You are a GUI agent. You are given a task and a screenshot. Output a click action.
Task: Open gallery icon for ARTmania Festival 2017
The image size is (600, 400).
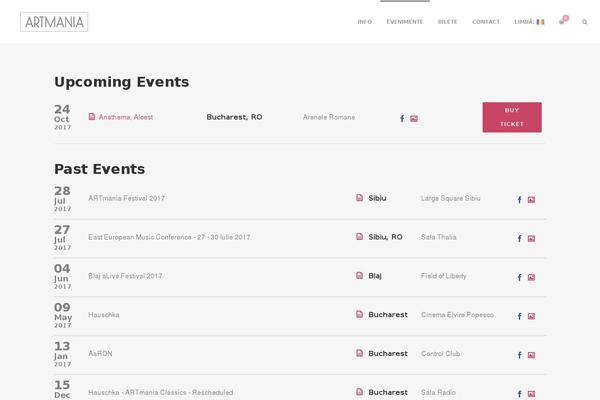click(x=531, y=200)
